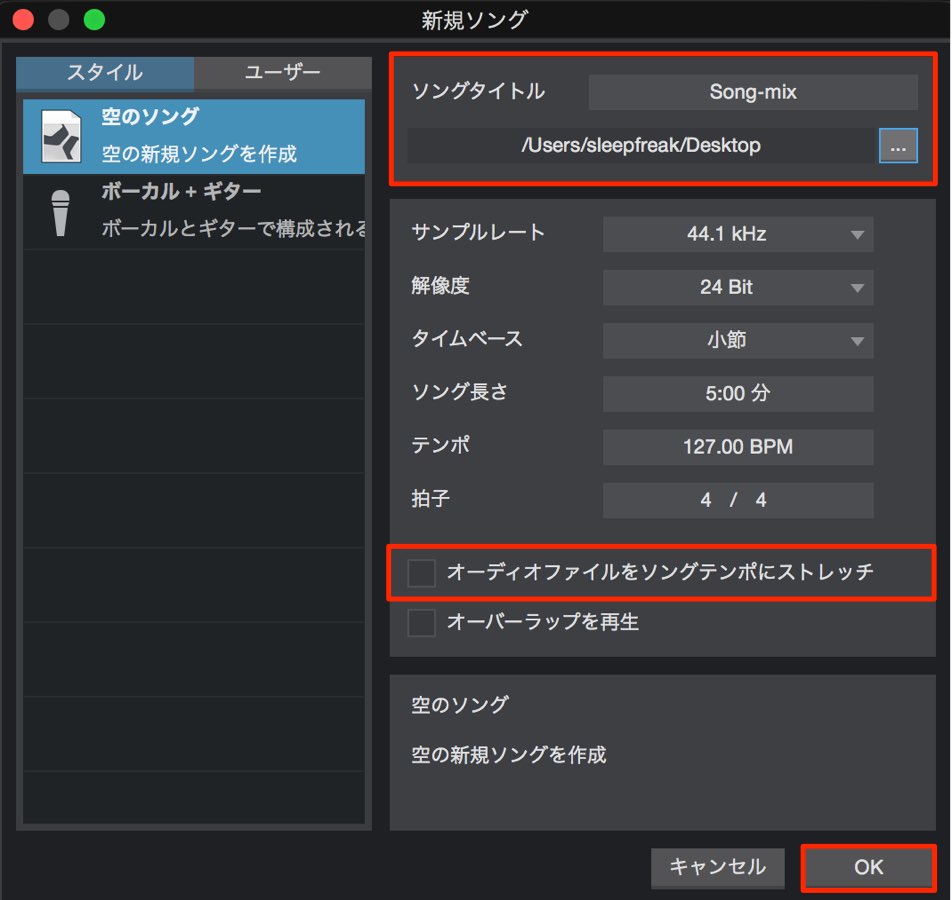Switch to the スタイル tab

105,73
